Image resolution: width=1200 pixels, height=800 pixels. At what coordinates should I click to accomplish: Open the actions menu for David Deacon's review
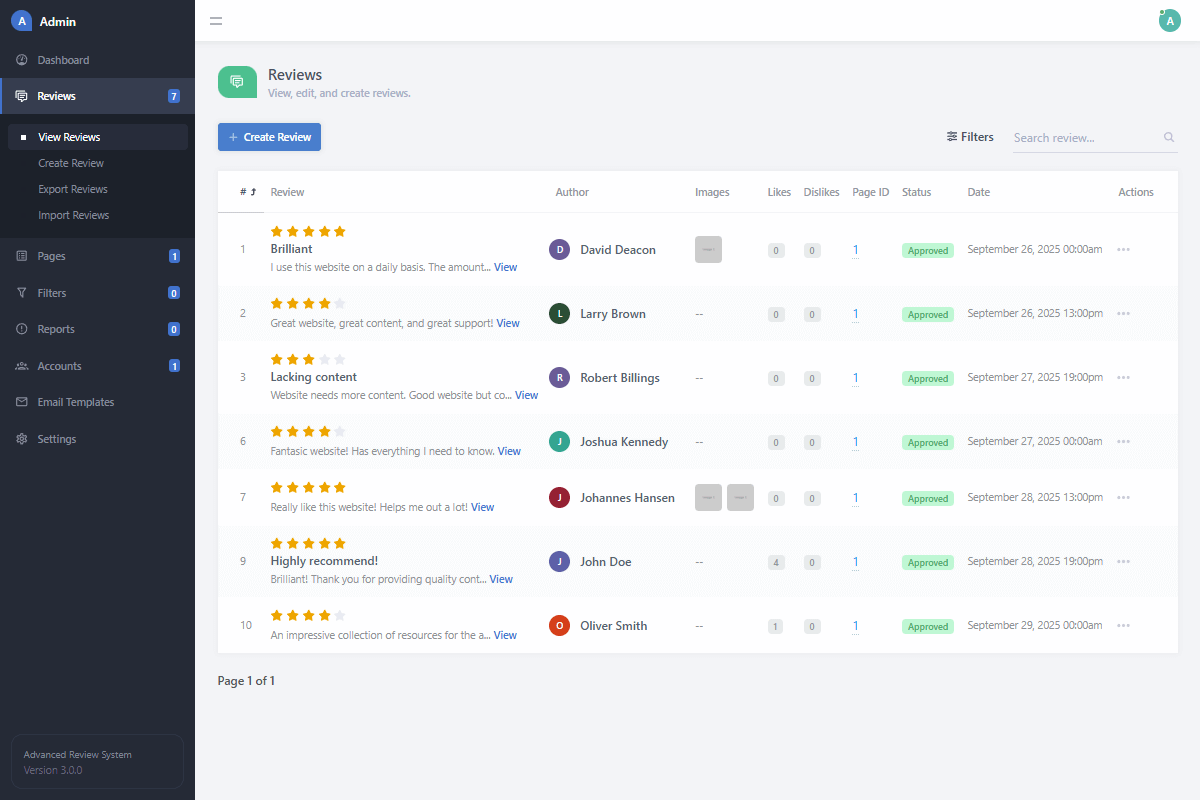tap(1123, 249)
